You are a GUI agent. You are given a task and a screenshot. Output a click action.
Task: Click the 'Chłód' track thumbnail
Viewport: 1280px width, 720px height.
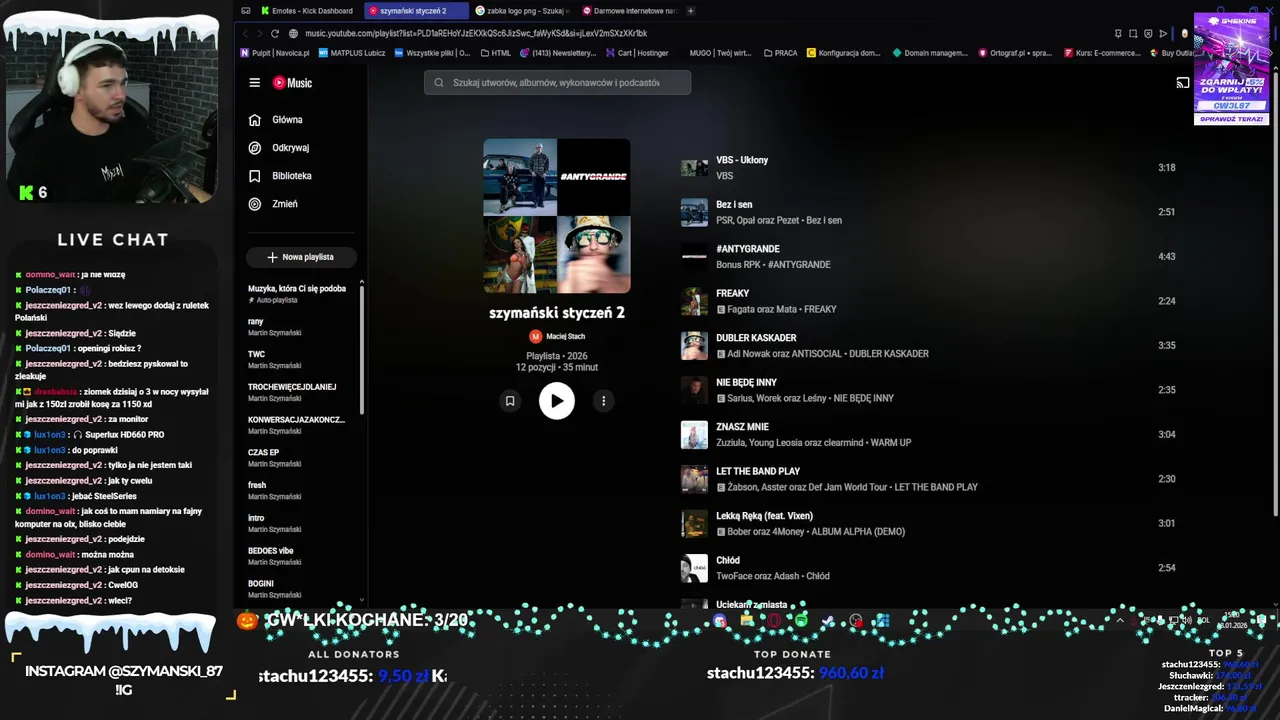click(694, 568)
